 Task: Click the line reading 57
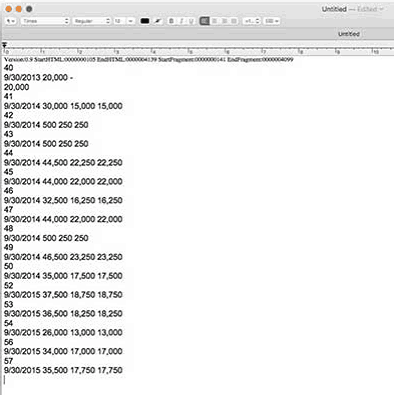coord(9,361)
